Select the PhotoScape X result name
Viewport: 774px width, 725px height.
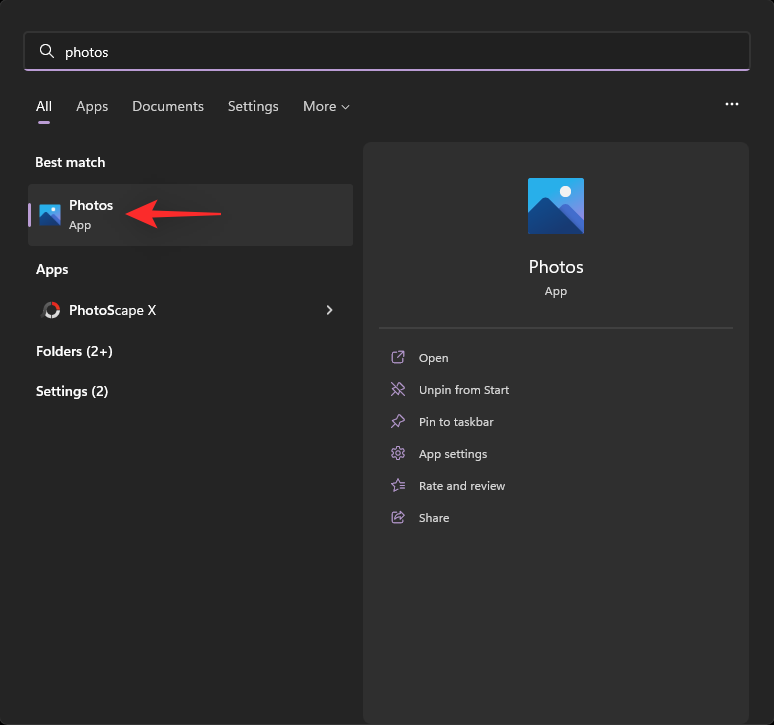click(113, 310)
